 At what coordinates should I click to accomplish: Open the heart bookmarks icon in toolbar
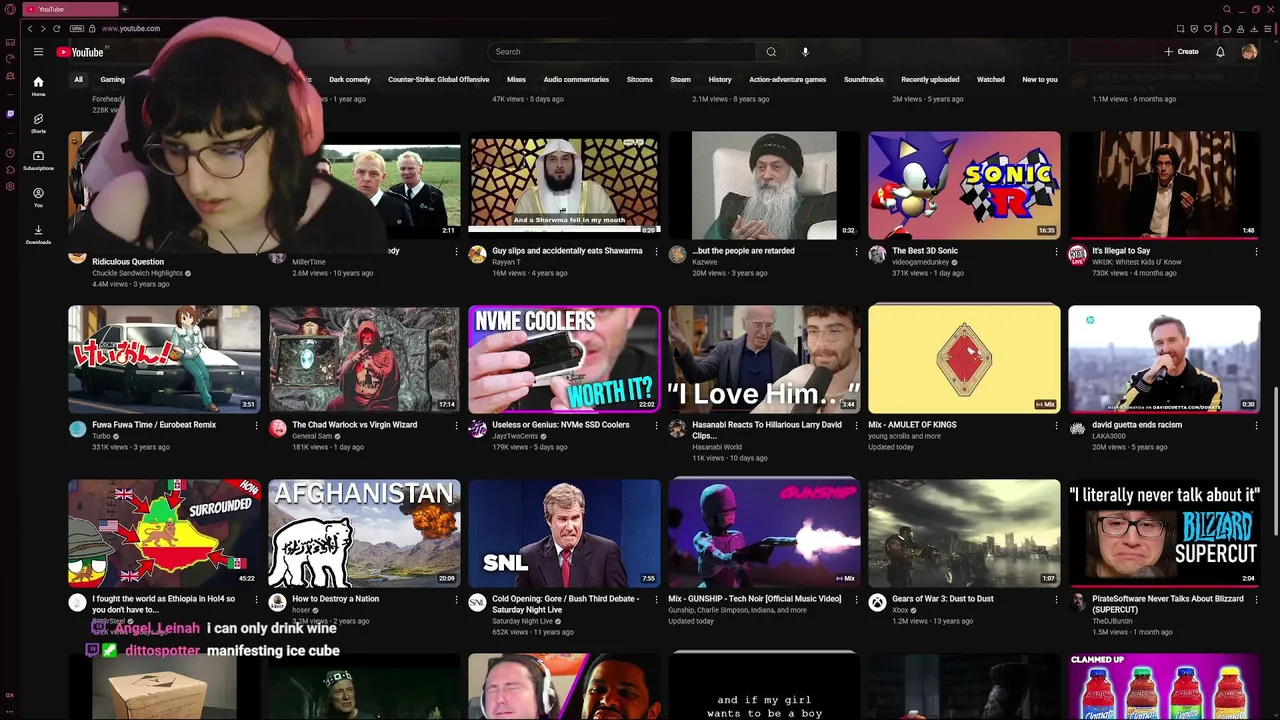tap(1208, 29)
